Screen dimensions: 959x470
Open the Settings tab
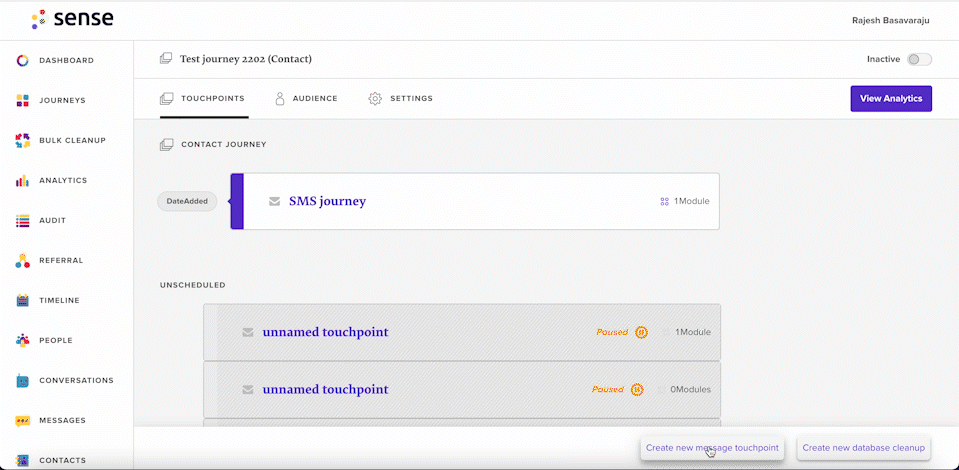click(401, 99)
